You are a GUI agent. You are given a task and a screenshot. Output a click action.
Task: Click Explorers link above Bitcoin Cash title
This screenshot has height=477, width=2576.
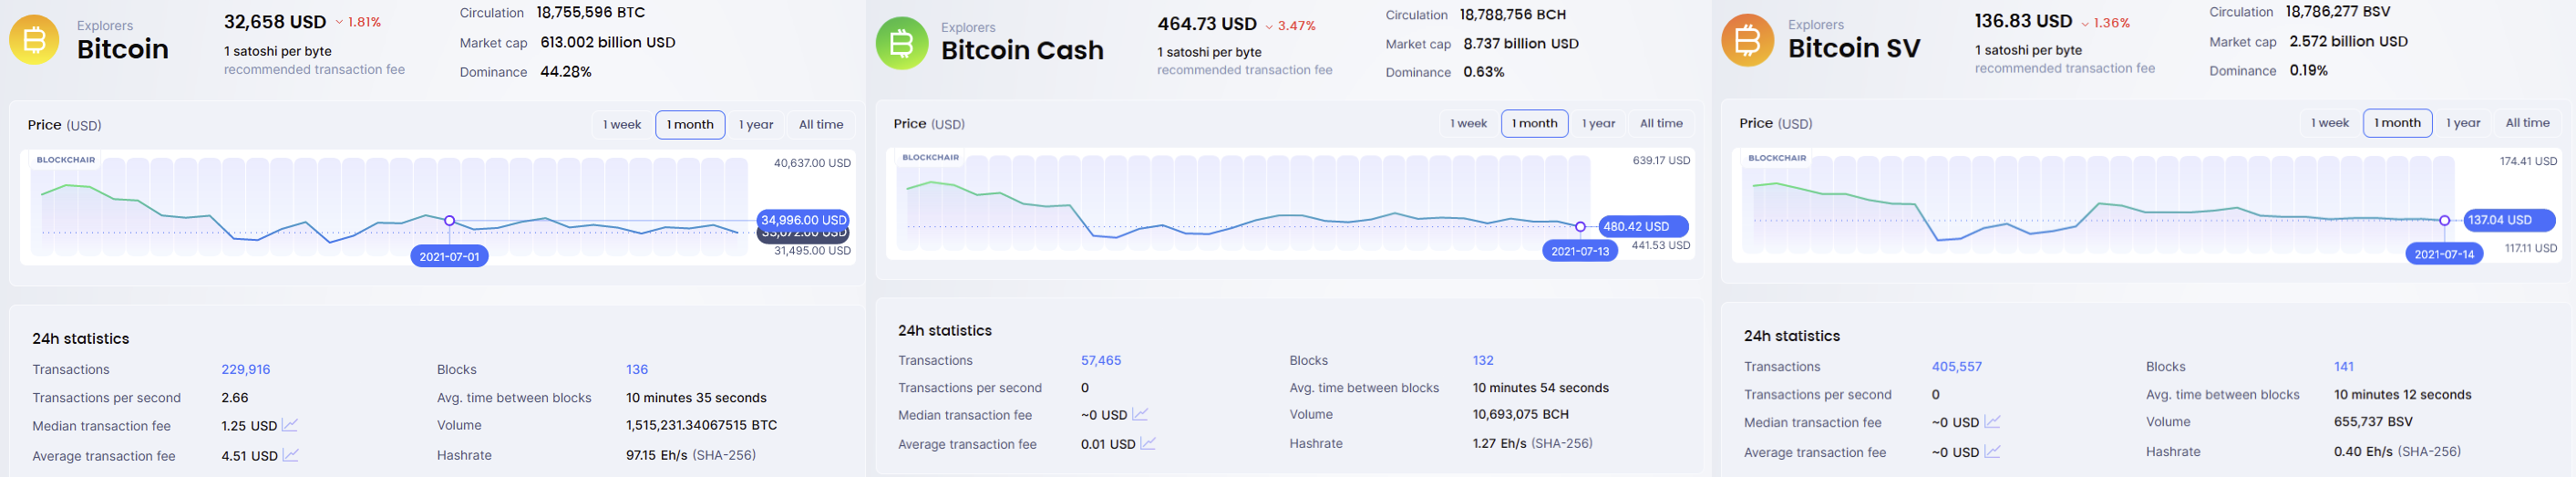tap(968, 28)
